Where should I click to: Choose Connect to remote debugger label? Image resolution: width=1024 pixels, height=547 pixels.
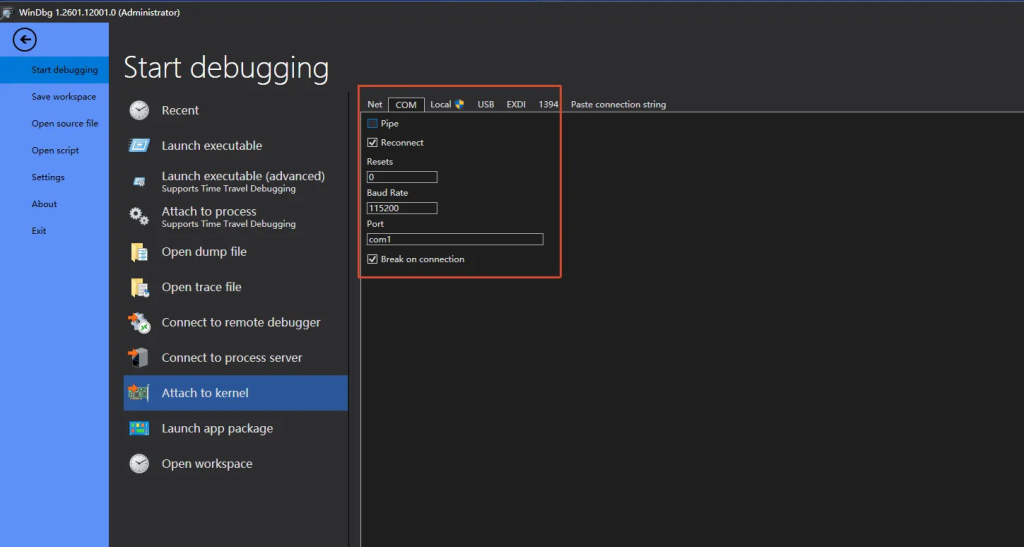(x=241, y=322)
